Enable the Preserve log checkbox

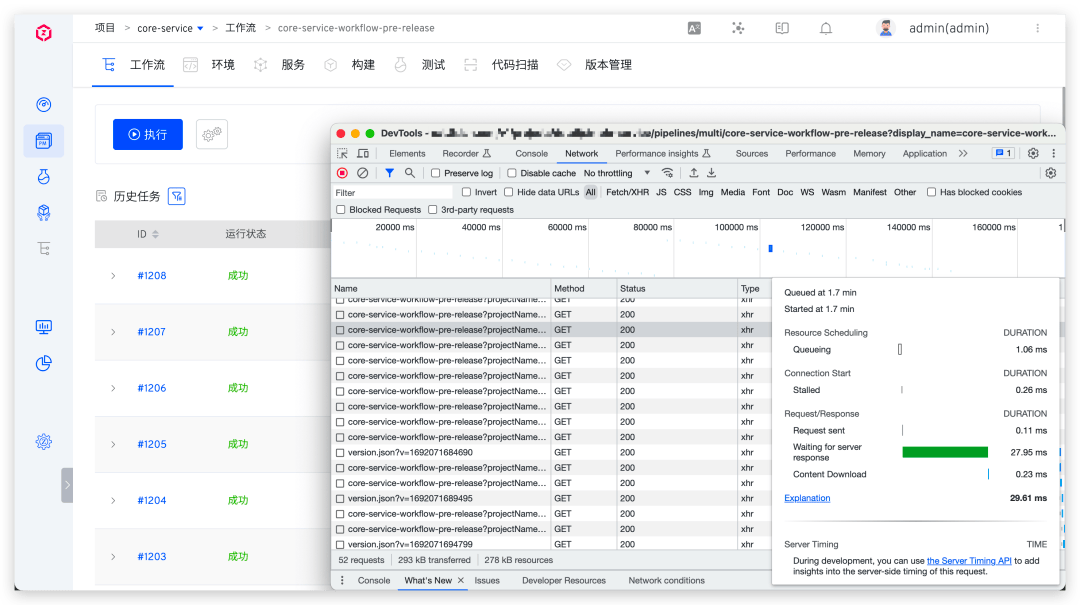pyautogui.click(x=436, y=173)
